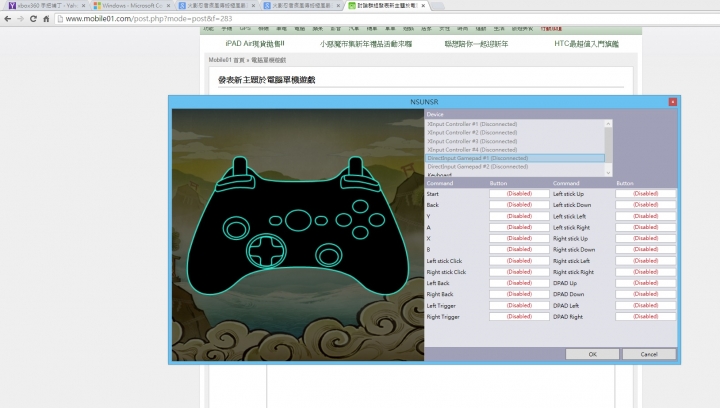Set the button for Right Trigger

(519, 316)
